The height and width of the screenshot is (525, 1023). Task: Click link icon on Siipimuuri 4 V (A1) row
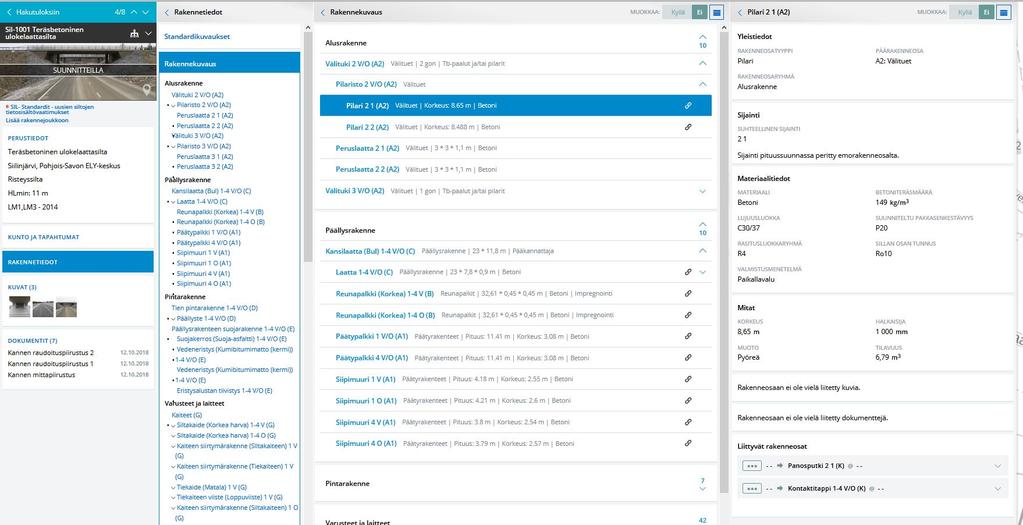(688, 422)
